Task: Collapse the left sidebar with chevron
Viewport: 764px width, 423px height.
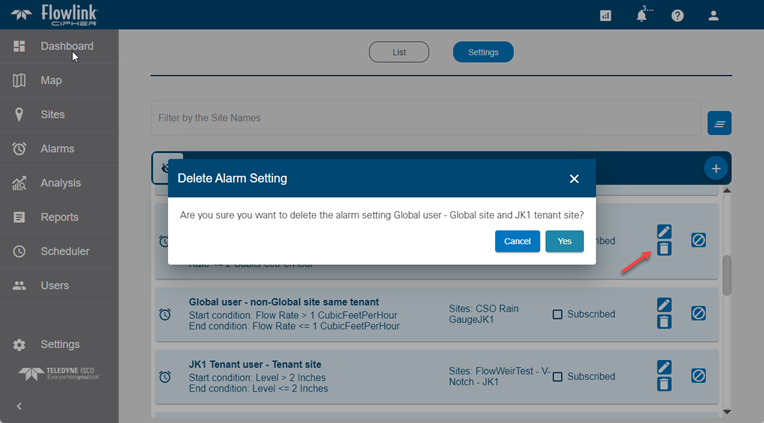Action: [19, 406]
